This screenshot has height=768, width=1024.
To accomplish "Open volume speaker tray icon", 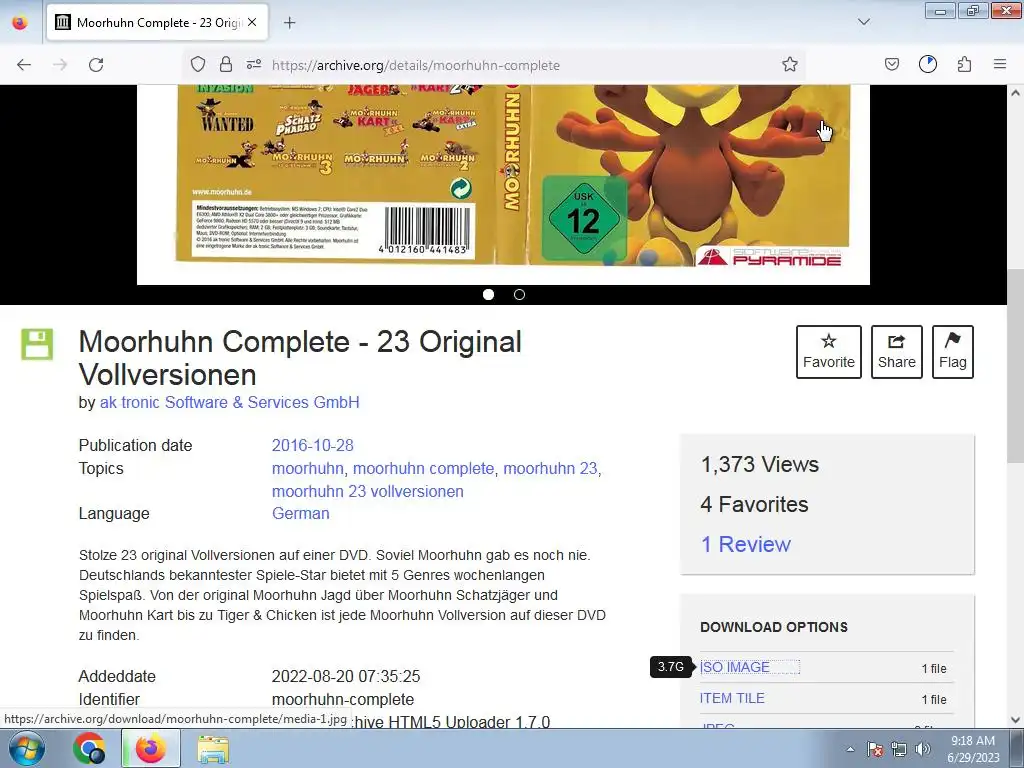I will (922, 749).
